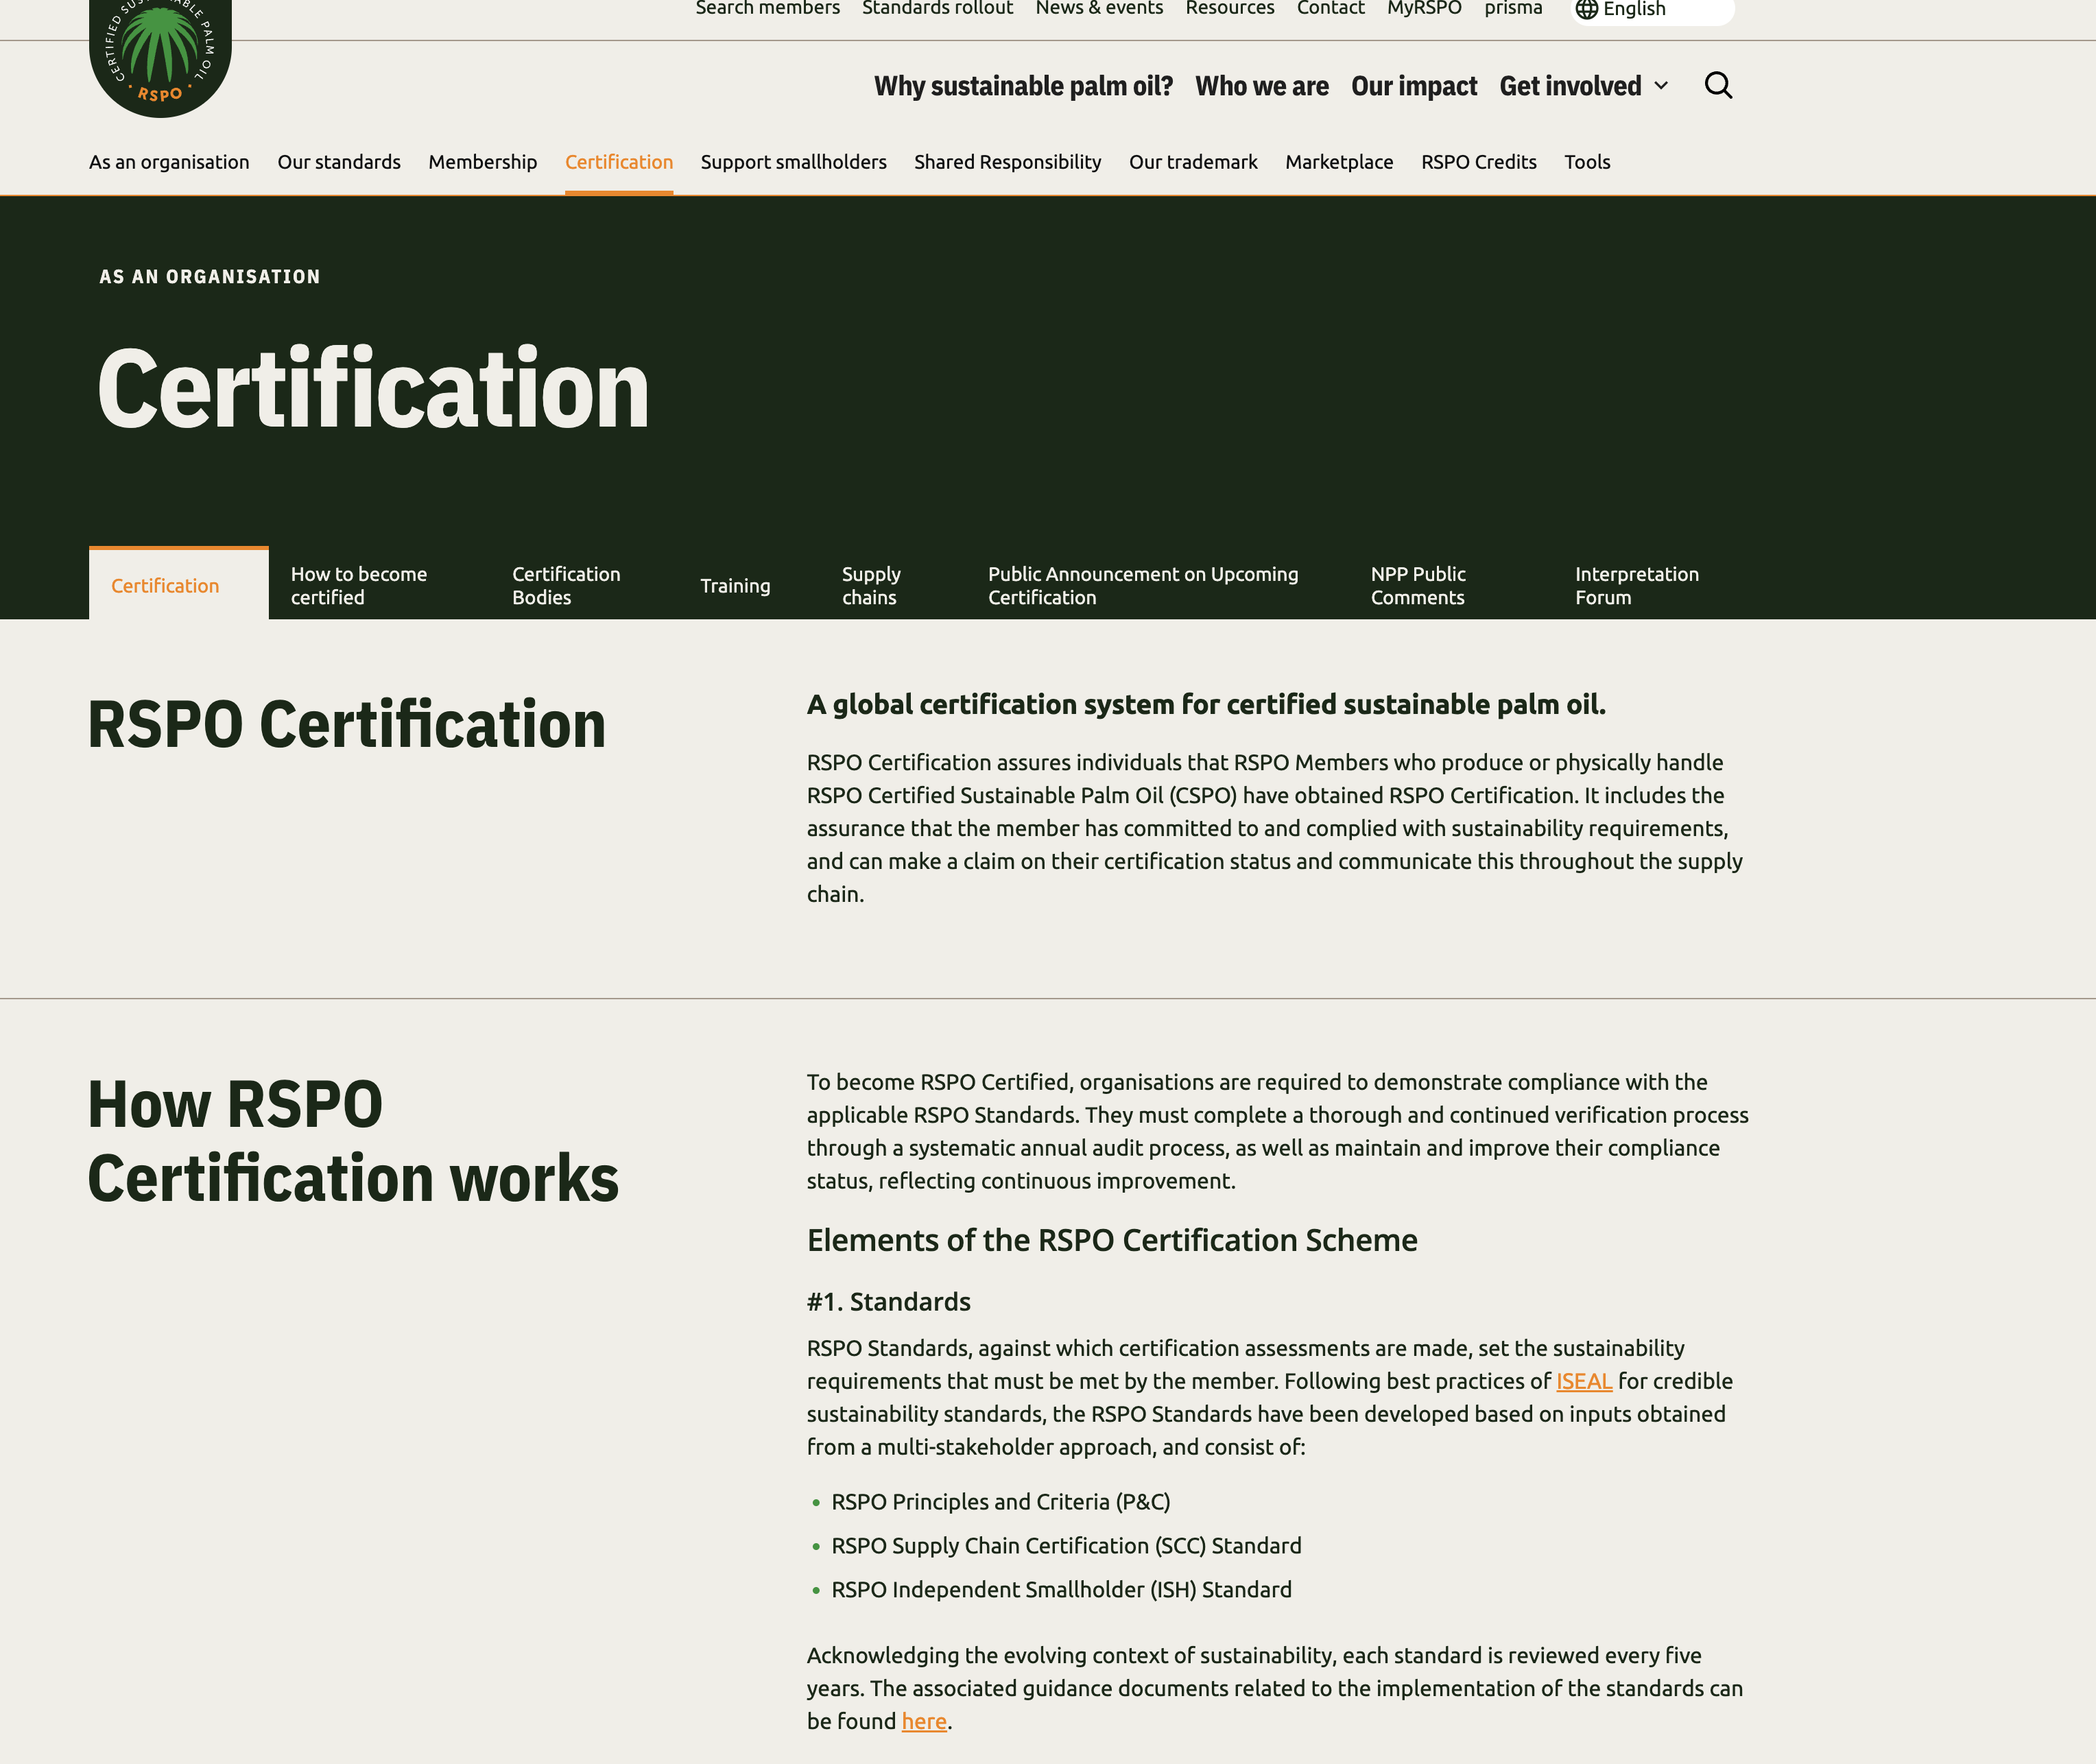
Task: Click 'RSPO Supply Chain Certification (SCC) Standard' bullet
Action: (1066, 1546)
